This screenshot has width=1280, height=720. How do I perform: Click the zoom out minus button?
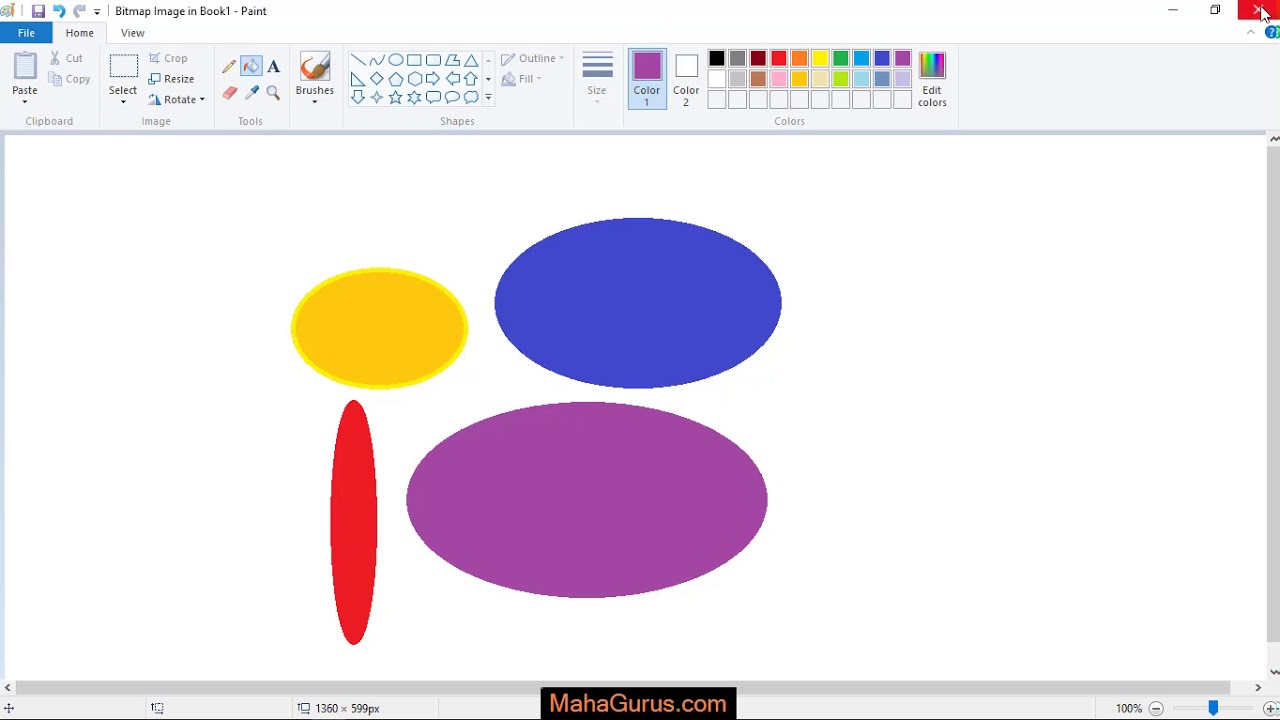(x=1156, y=708)
